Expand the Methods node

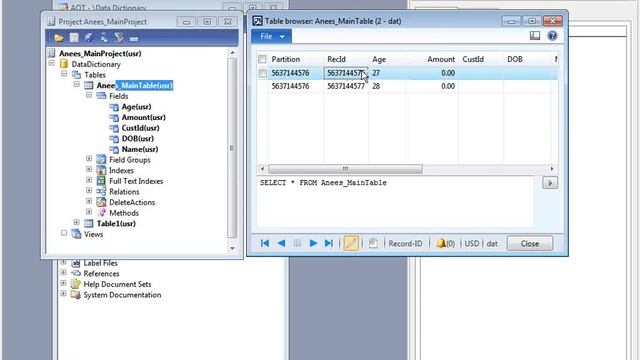click(x=89, y=212)
